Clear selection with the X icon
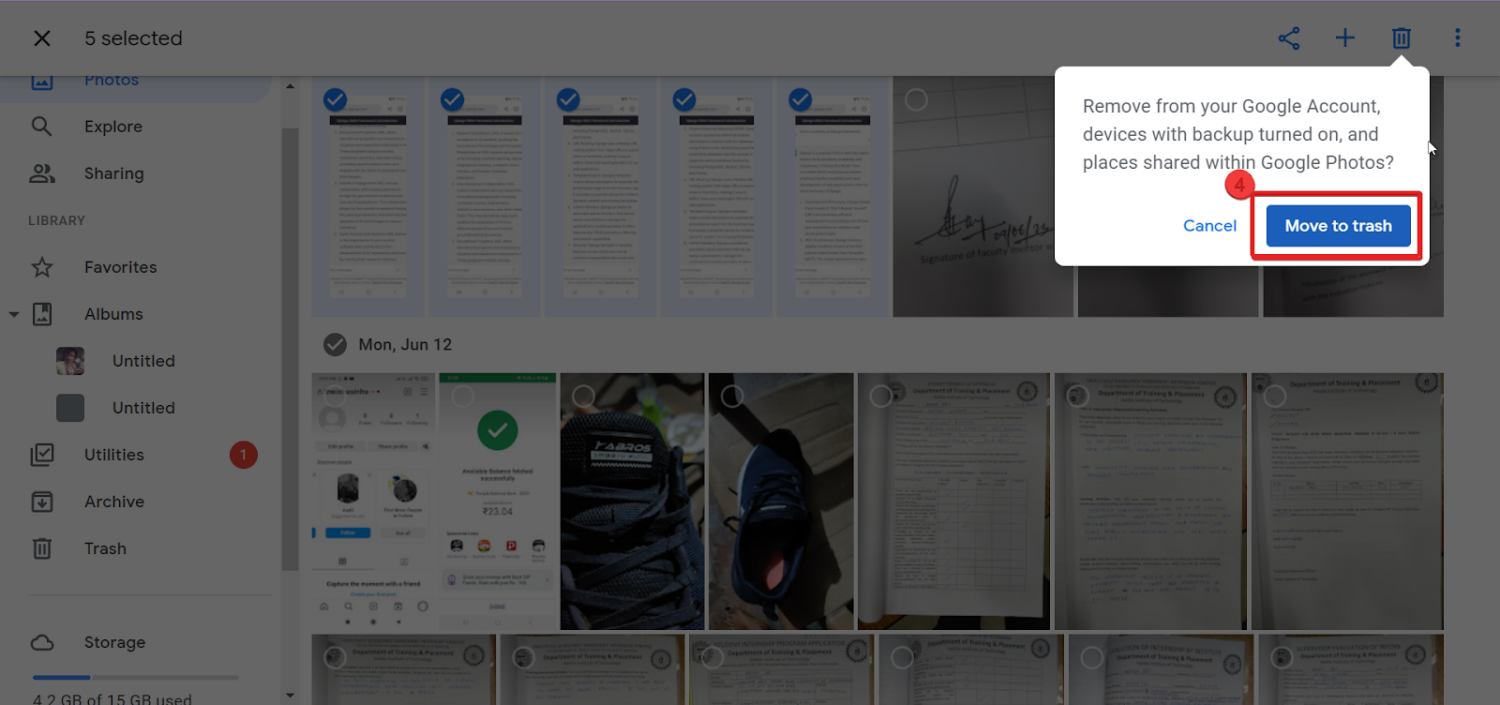 click(42, 38)
